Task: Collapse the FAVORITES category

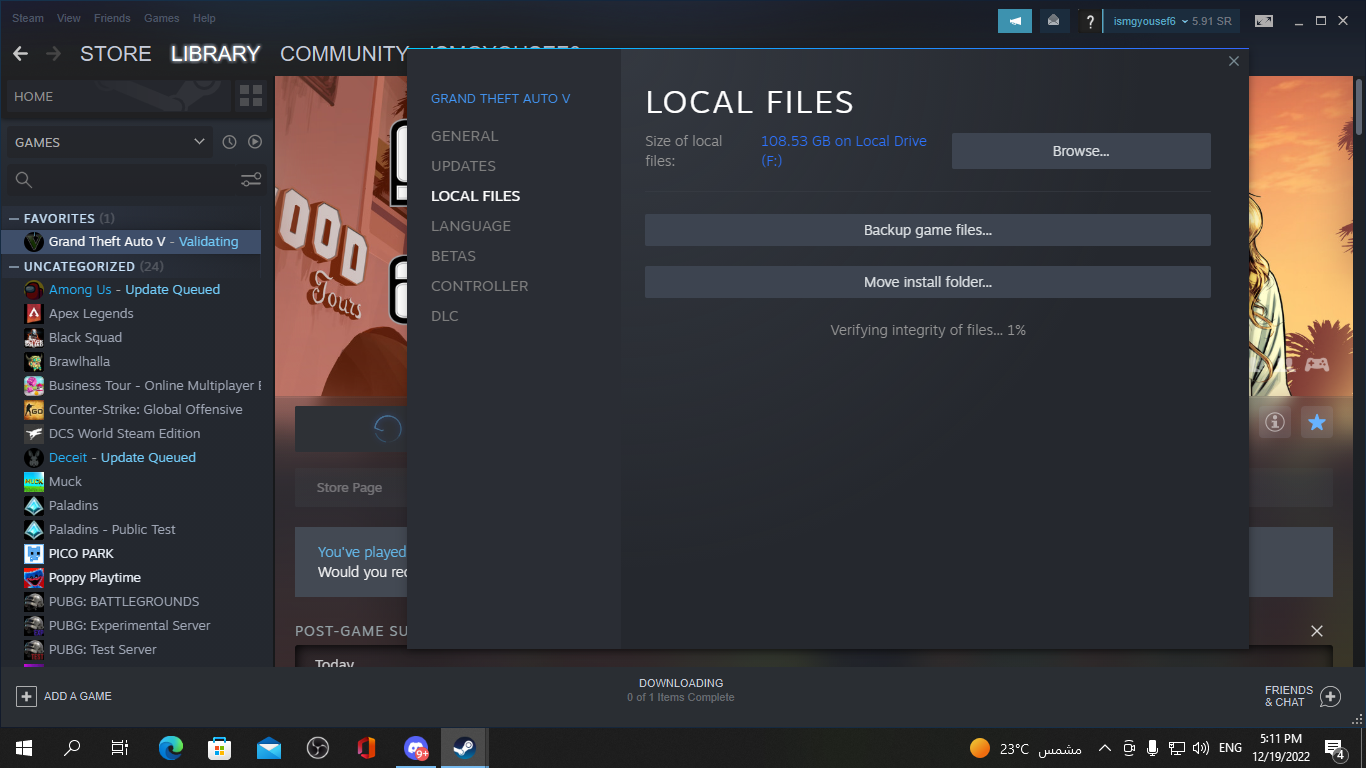Action: pyautogui.click(x=14, y=218)
